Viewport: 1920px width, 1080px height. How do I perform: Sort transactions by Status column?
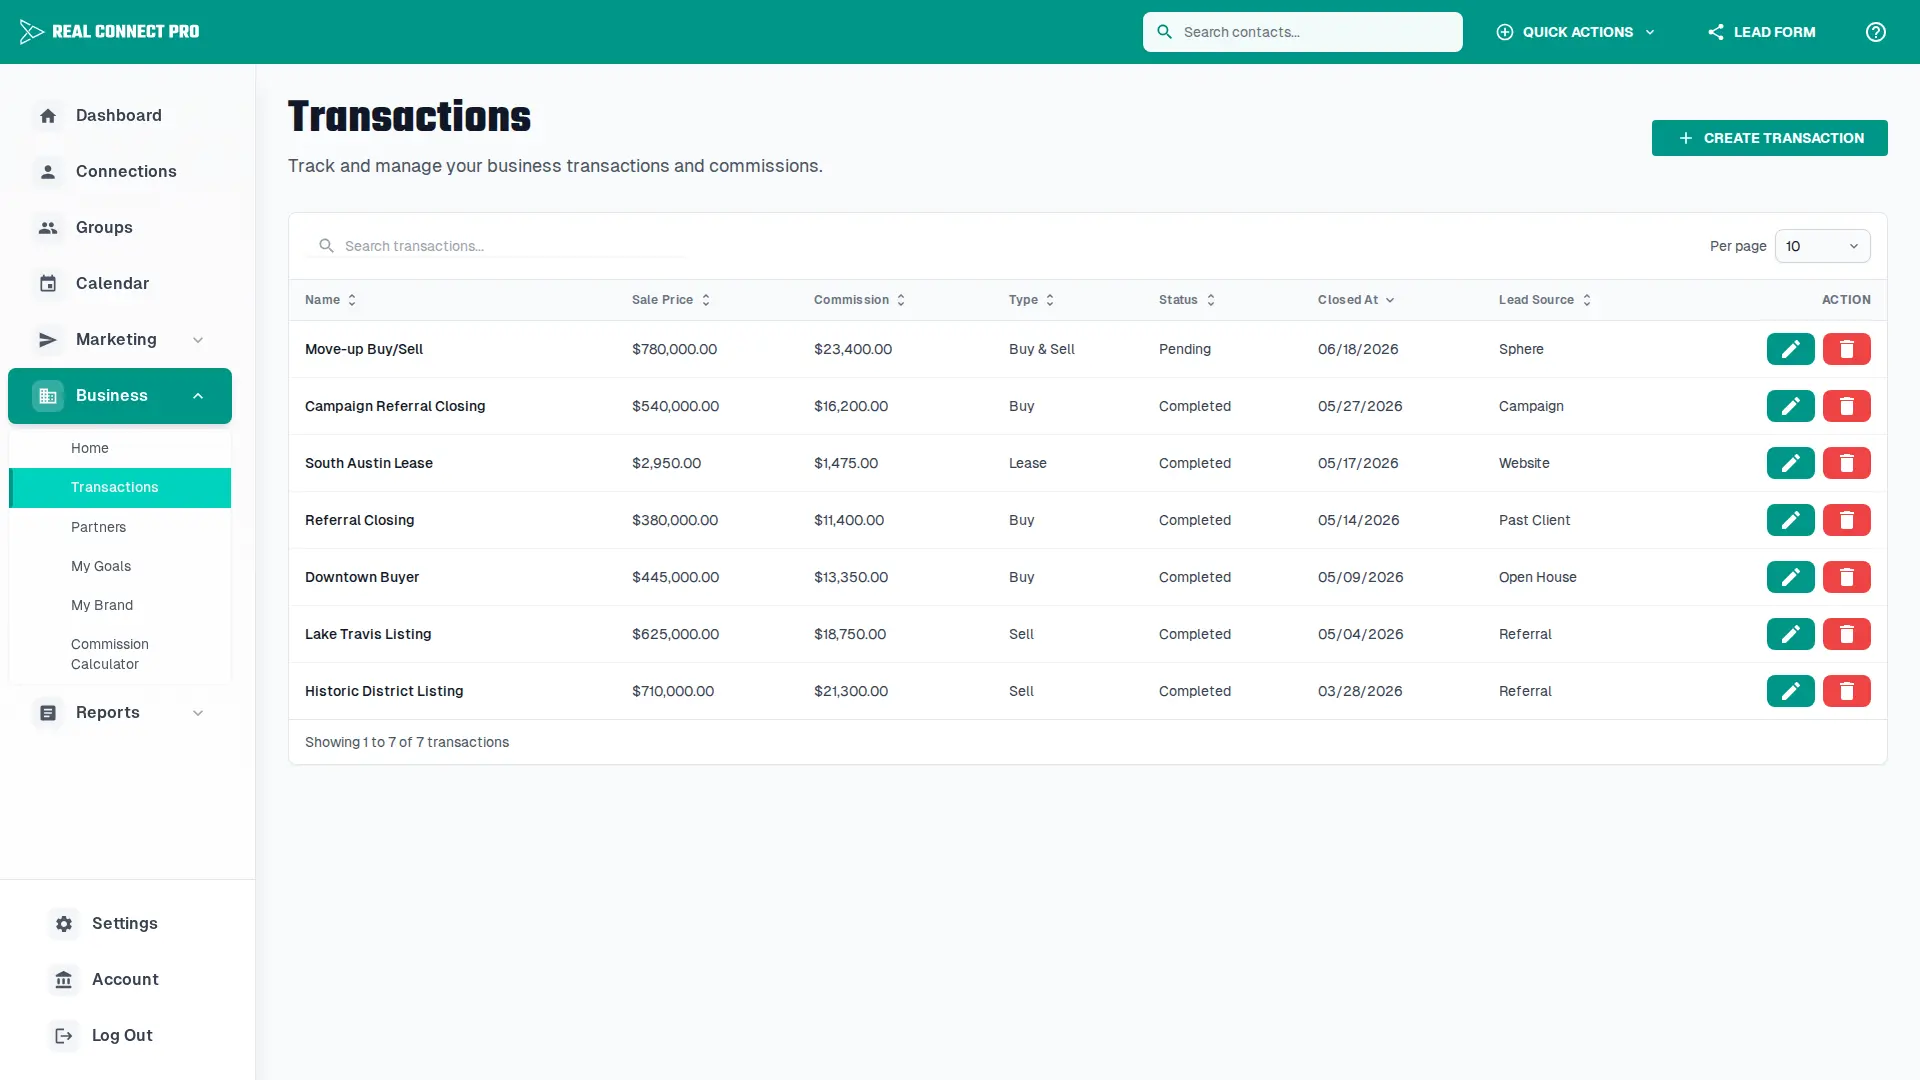click(x=1187, y=300)
